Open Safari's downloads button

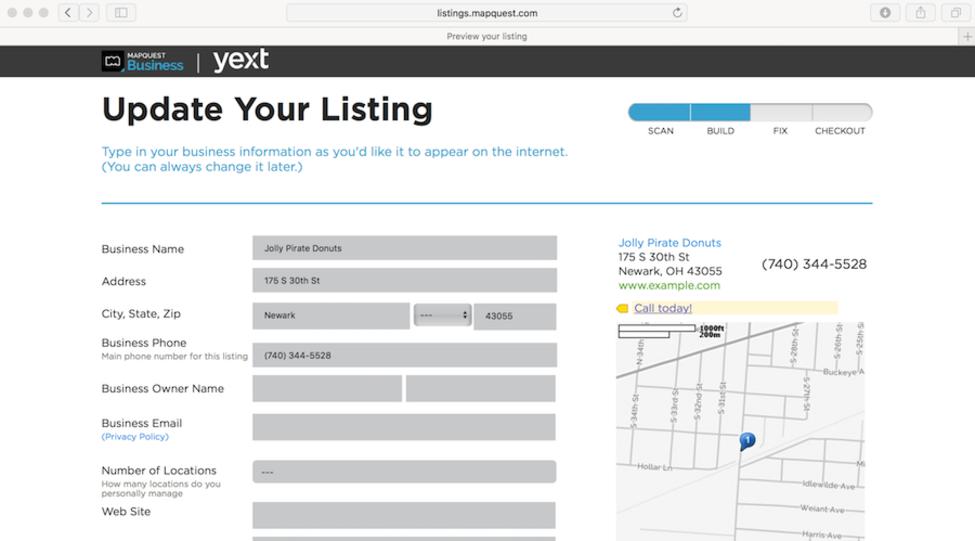tap(885, 12)
